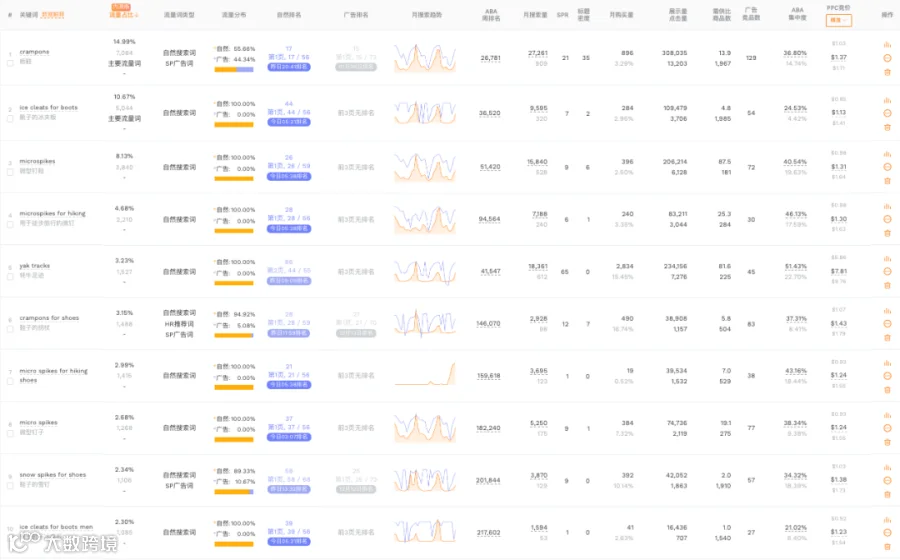This screenshot has height=560, width=900.
Task: Click the 月搜索量 column header
Action: [x=535, y=15]
